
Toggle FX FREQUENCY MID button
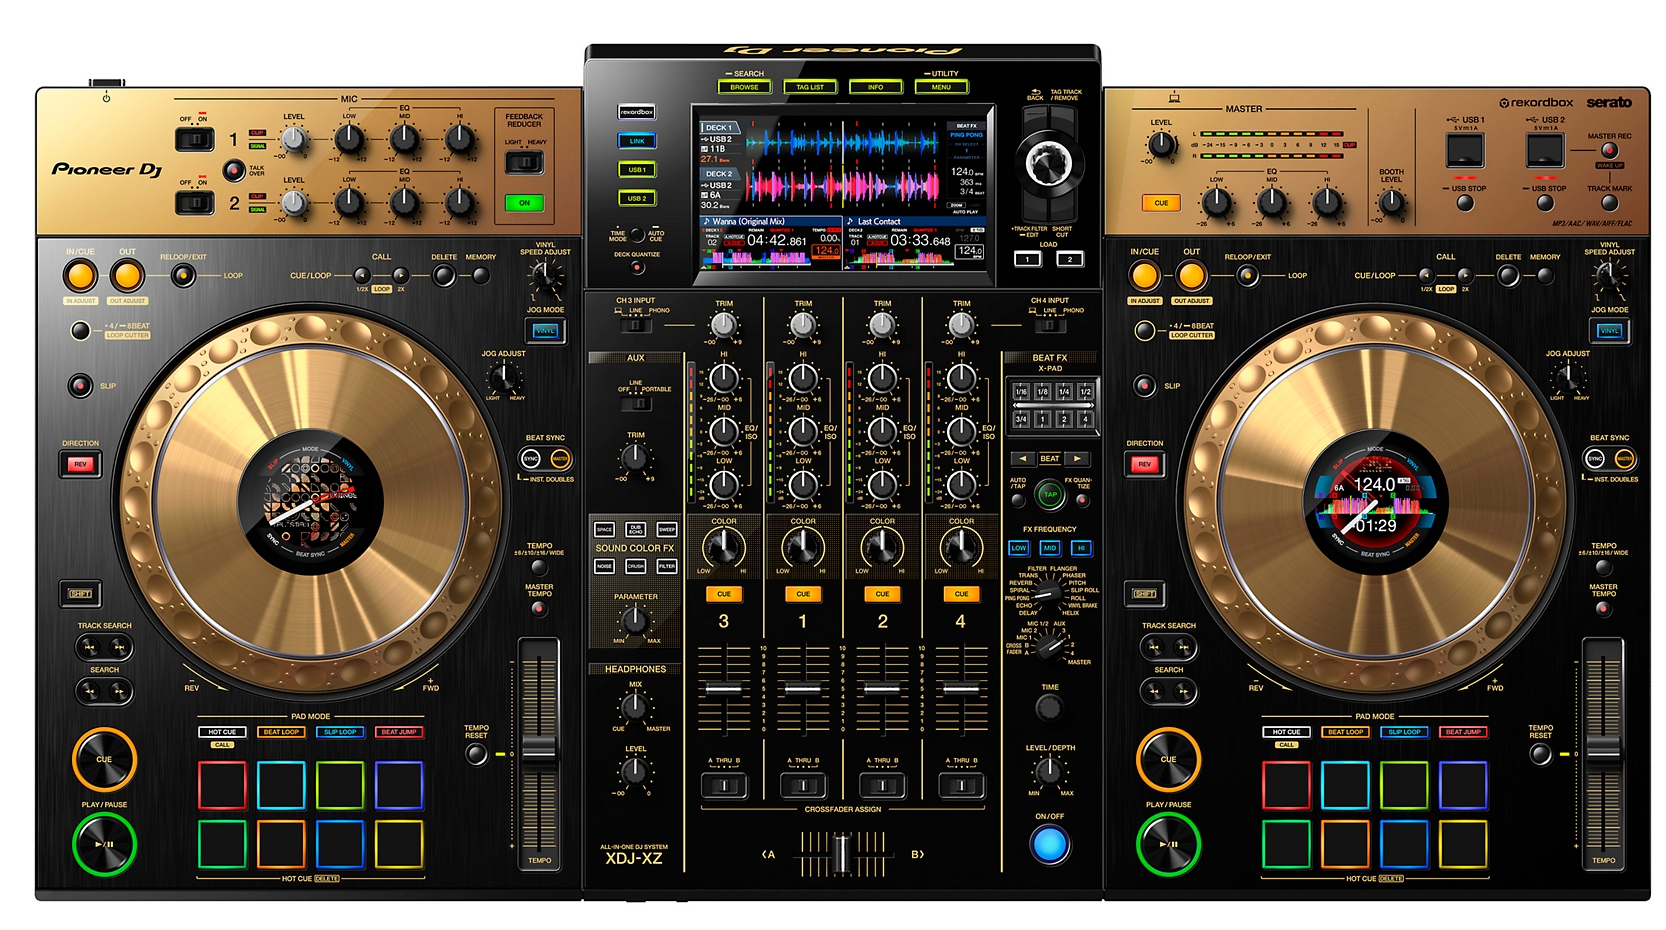click(1049, 548)
